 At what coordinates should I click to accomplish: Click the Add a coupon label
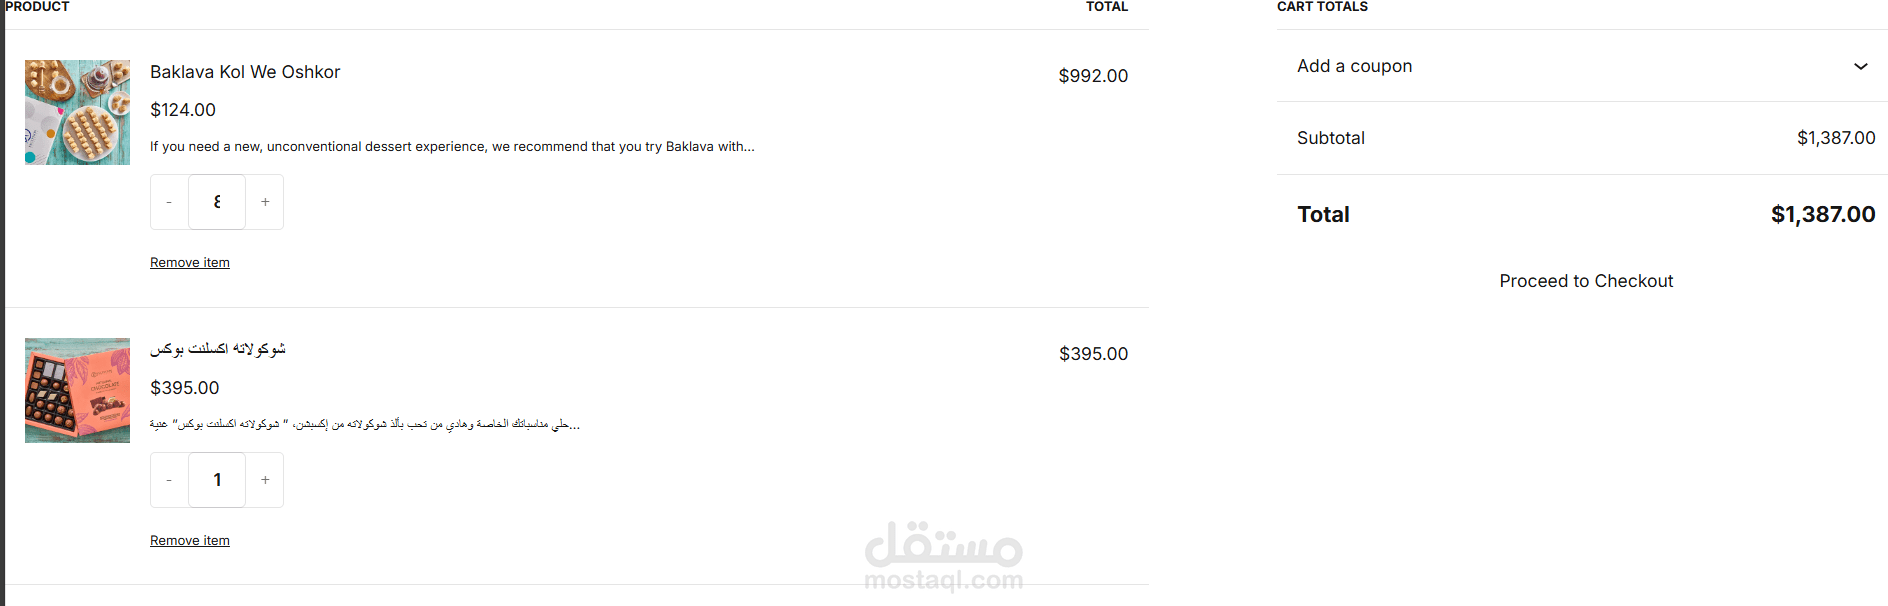(1355, 66)
